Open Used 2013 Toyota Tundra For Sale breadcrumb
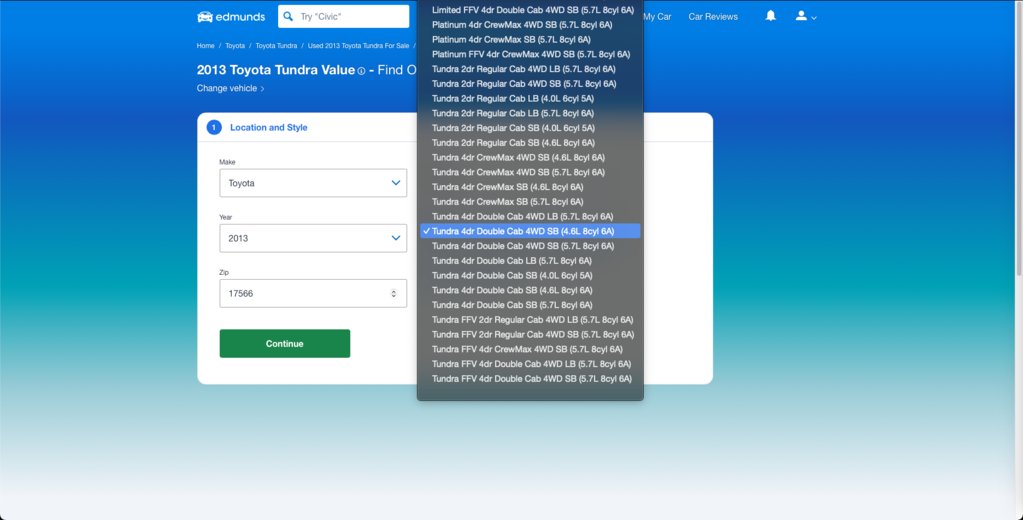The height and width of the screenshot is (520, 1023). click(x=358, y=46)
